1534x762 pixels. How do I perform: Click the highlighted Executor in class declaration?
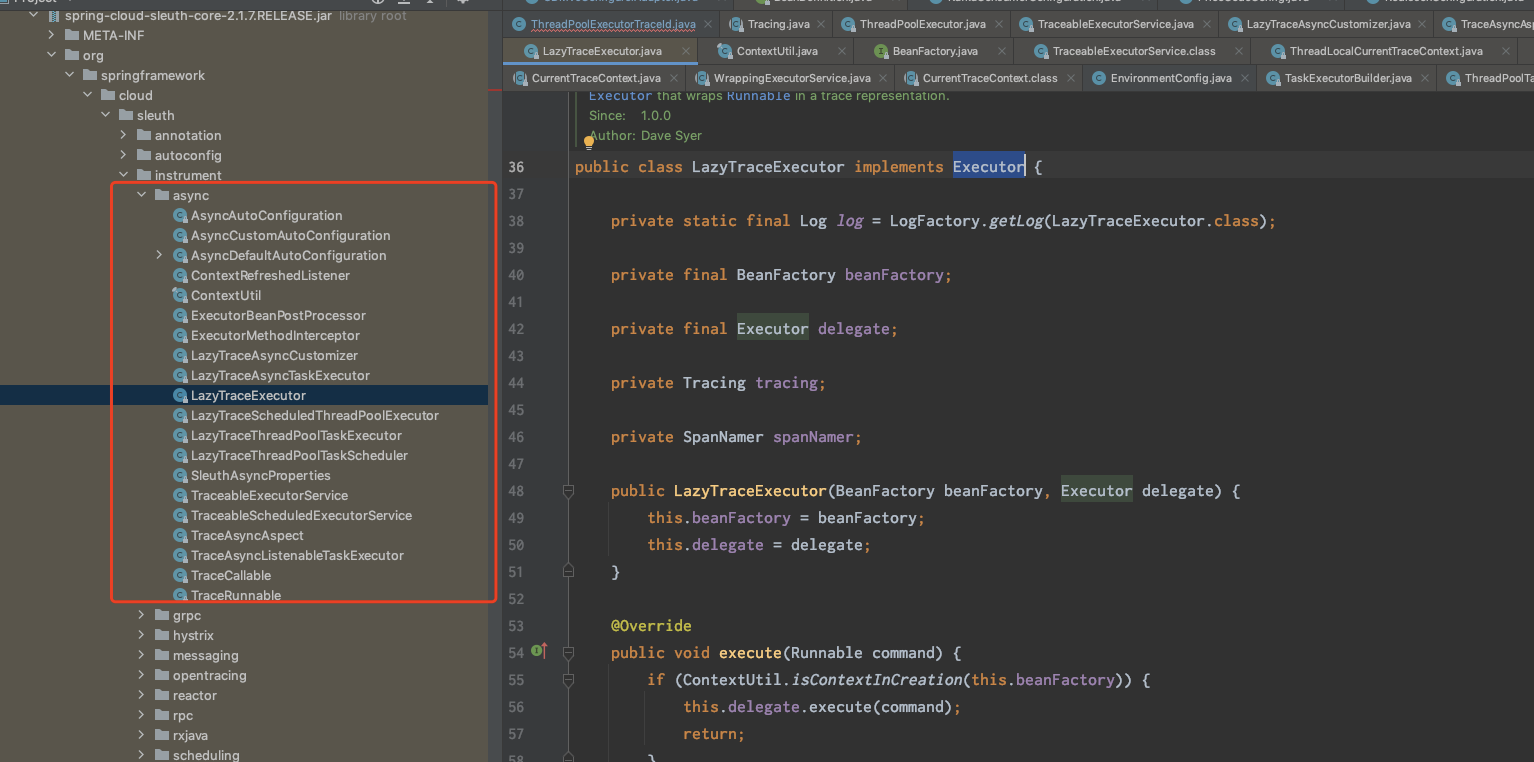coord(988,167)
